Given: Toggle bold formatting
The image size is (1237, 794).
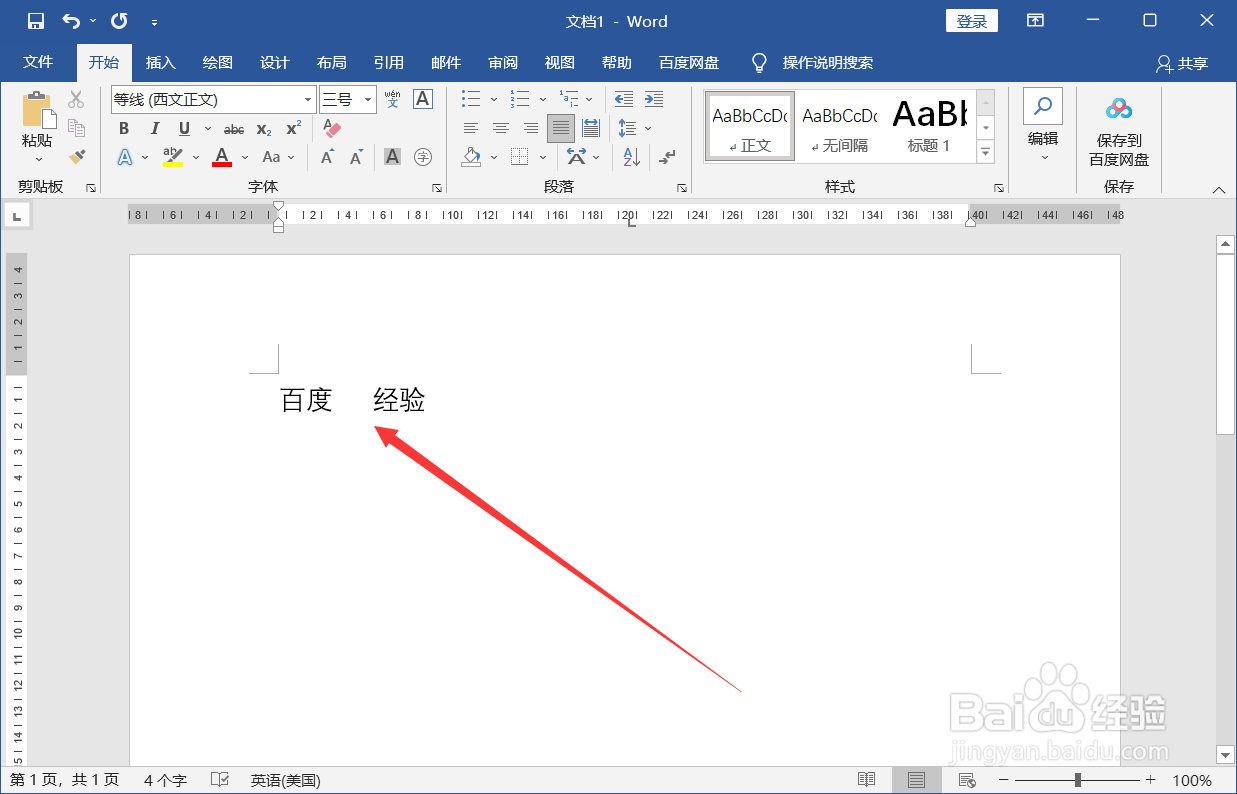Looking at the screenshot, I should click(124, 129).
